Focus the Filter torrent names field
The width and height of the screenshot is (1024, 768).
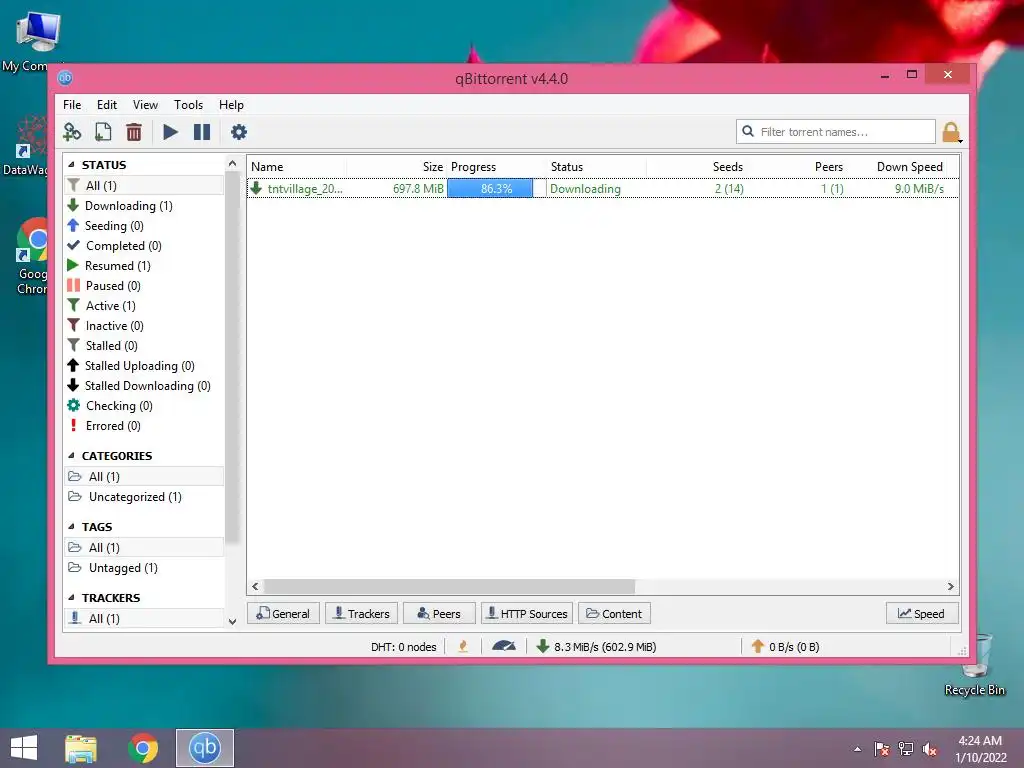[835, 131]
